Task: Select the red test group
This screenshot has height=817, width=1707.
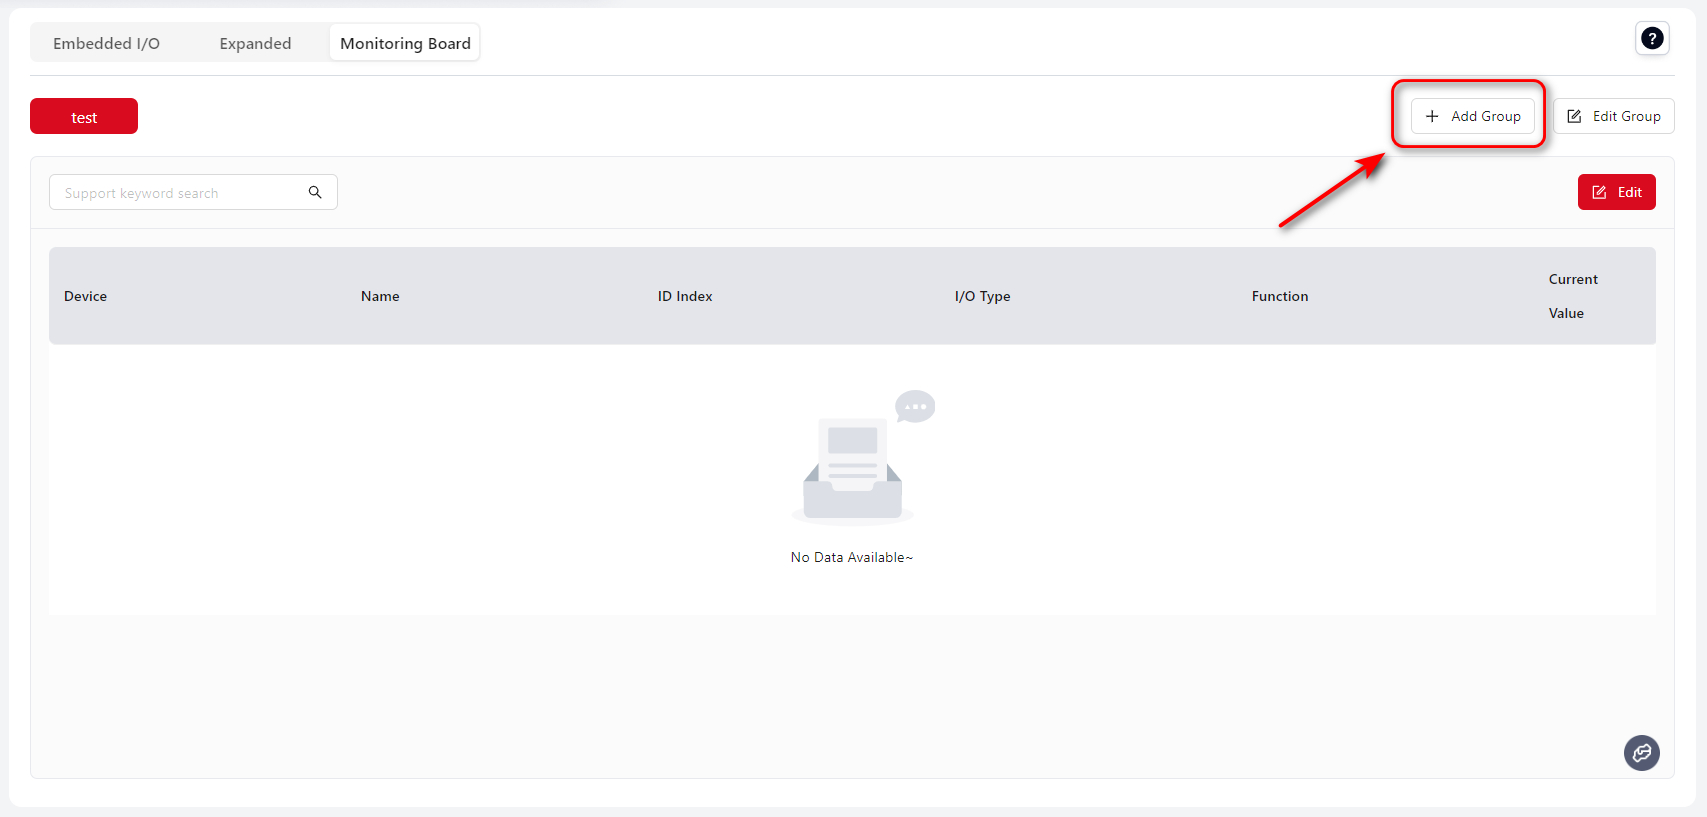Action: click(84, 117)
